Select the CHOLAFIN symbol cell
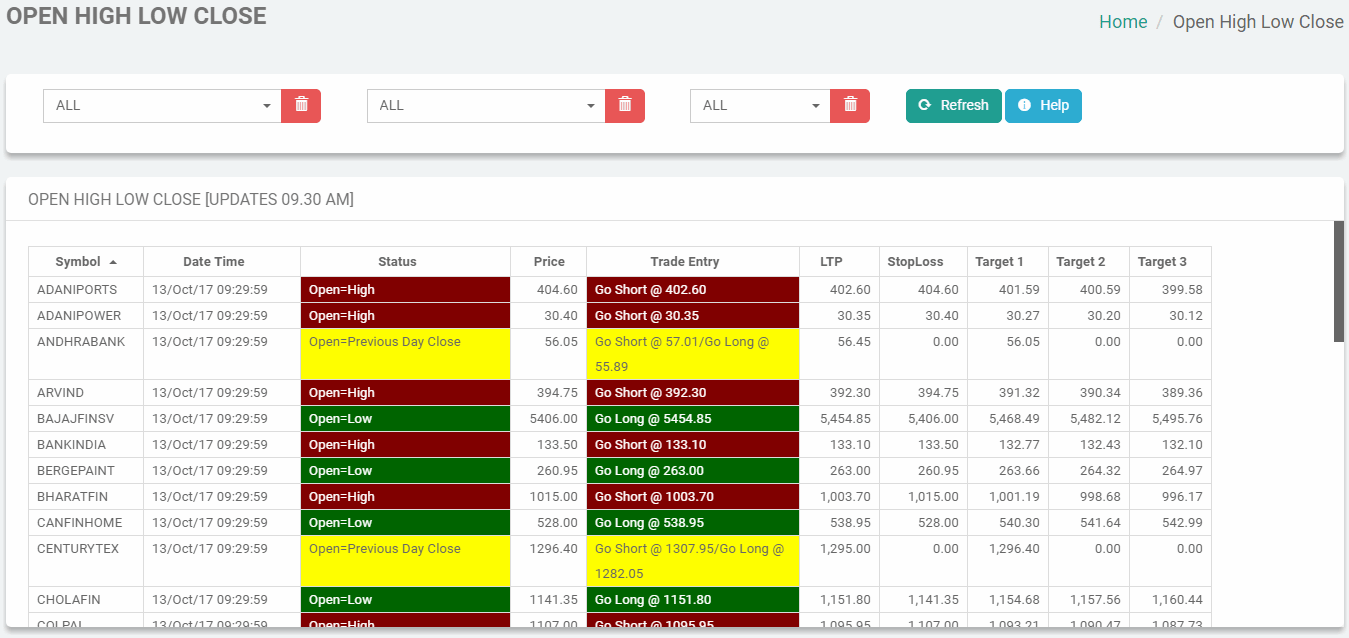1349x638 pixels. (x=86, y=600)
